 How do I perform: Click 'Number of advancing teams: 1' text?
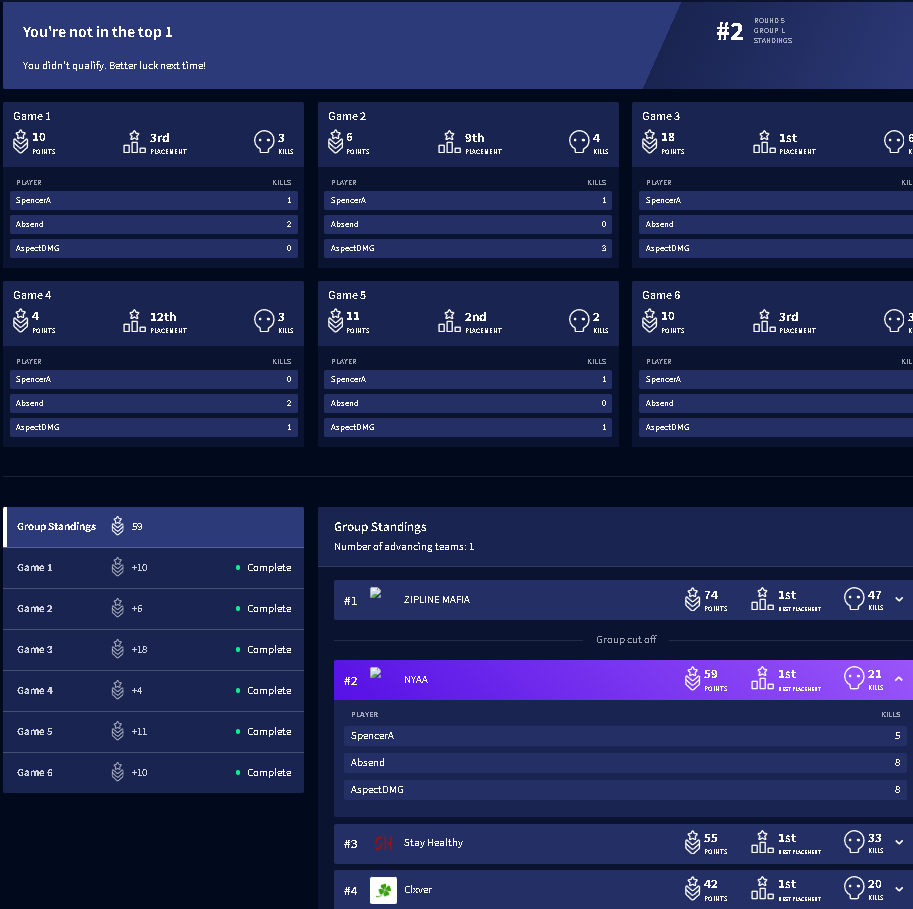click(x=404, y=547)
